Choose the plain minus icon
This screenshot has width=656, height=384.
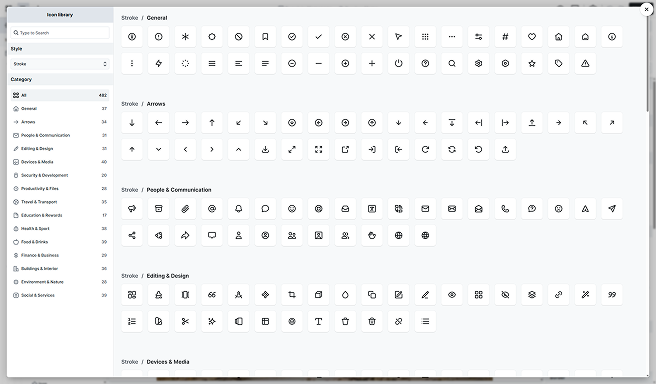[318, 64]
